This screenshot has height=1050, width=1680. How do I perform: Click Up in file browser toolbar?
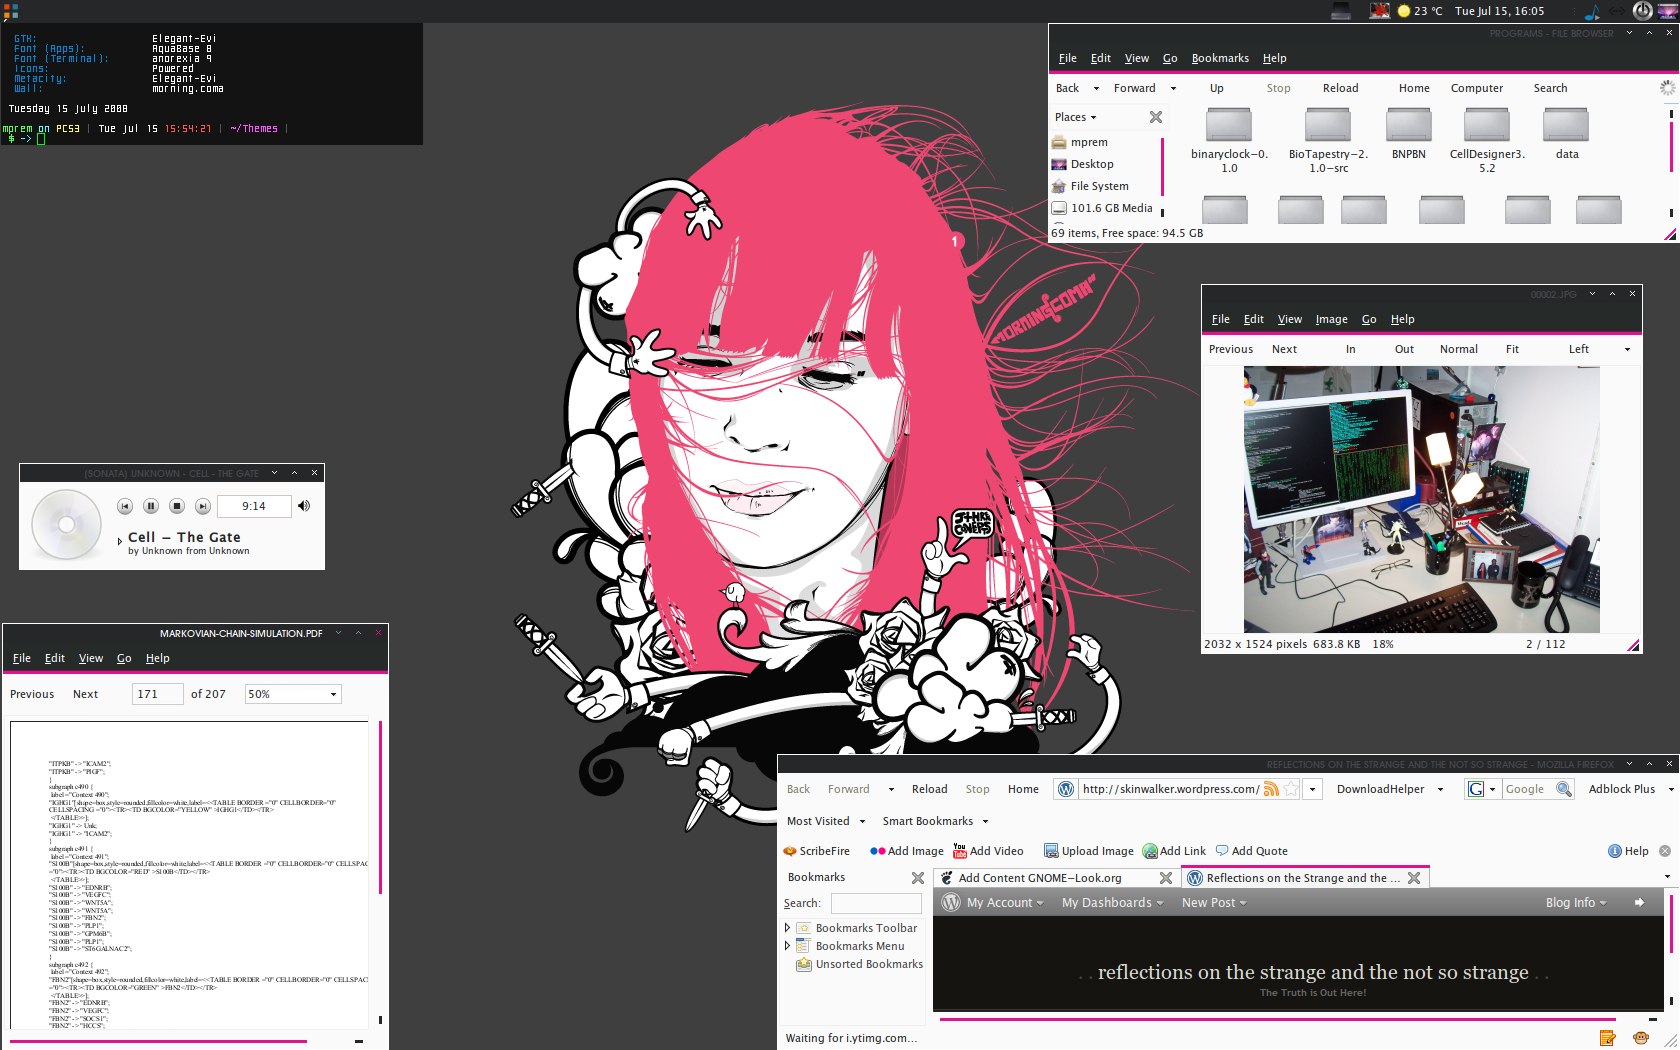[x=1216, y=88]
